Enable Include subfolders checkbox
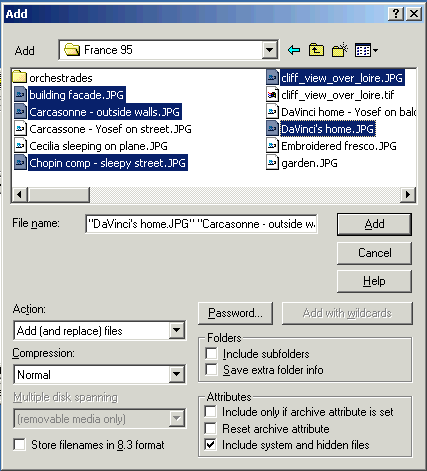 pos(211,354)
